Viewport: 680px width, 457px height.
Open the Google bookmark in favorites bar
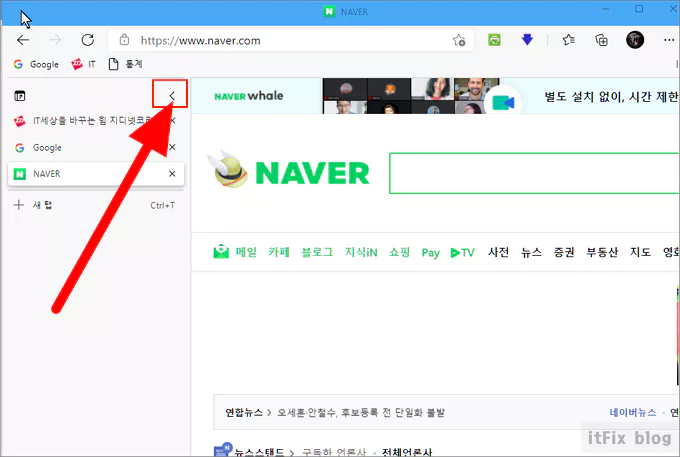click(36, 64)
